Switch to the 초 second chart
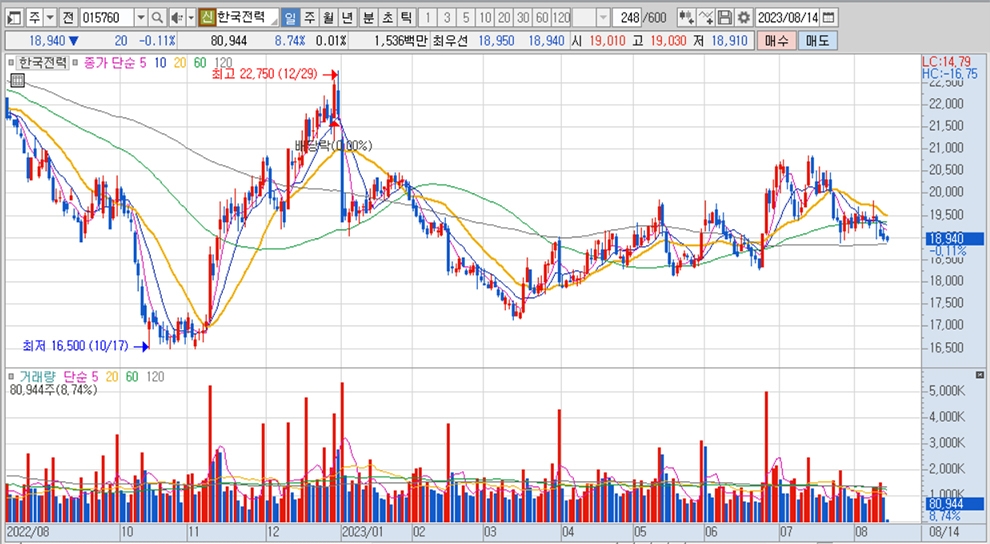Viewport: 990px width, 544px height. coord(387,17)
